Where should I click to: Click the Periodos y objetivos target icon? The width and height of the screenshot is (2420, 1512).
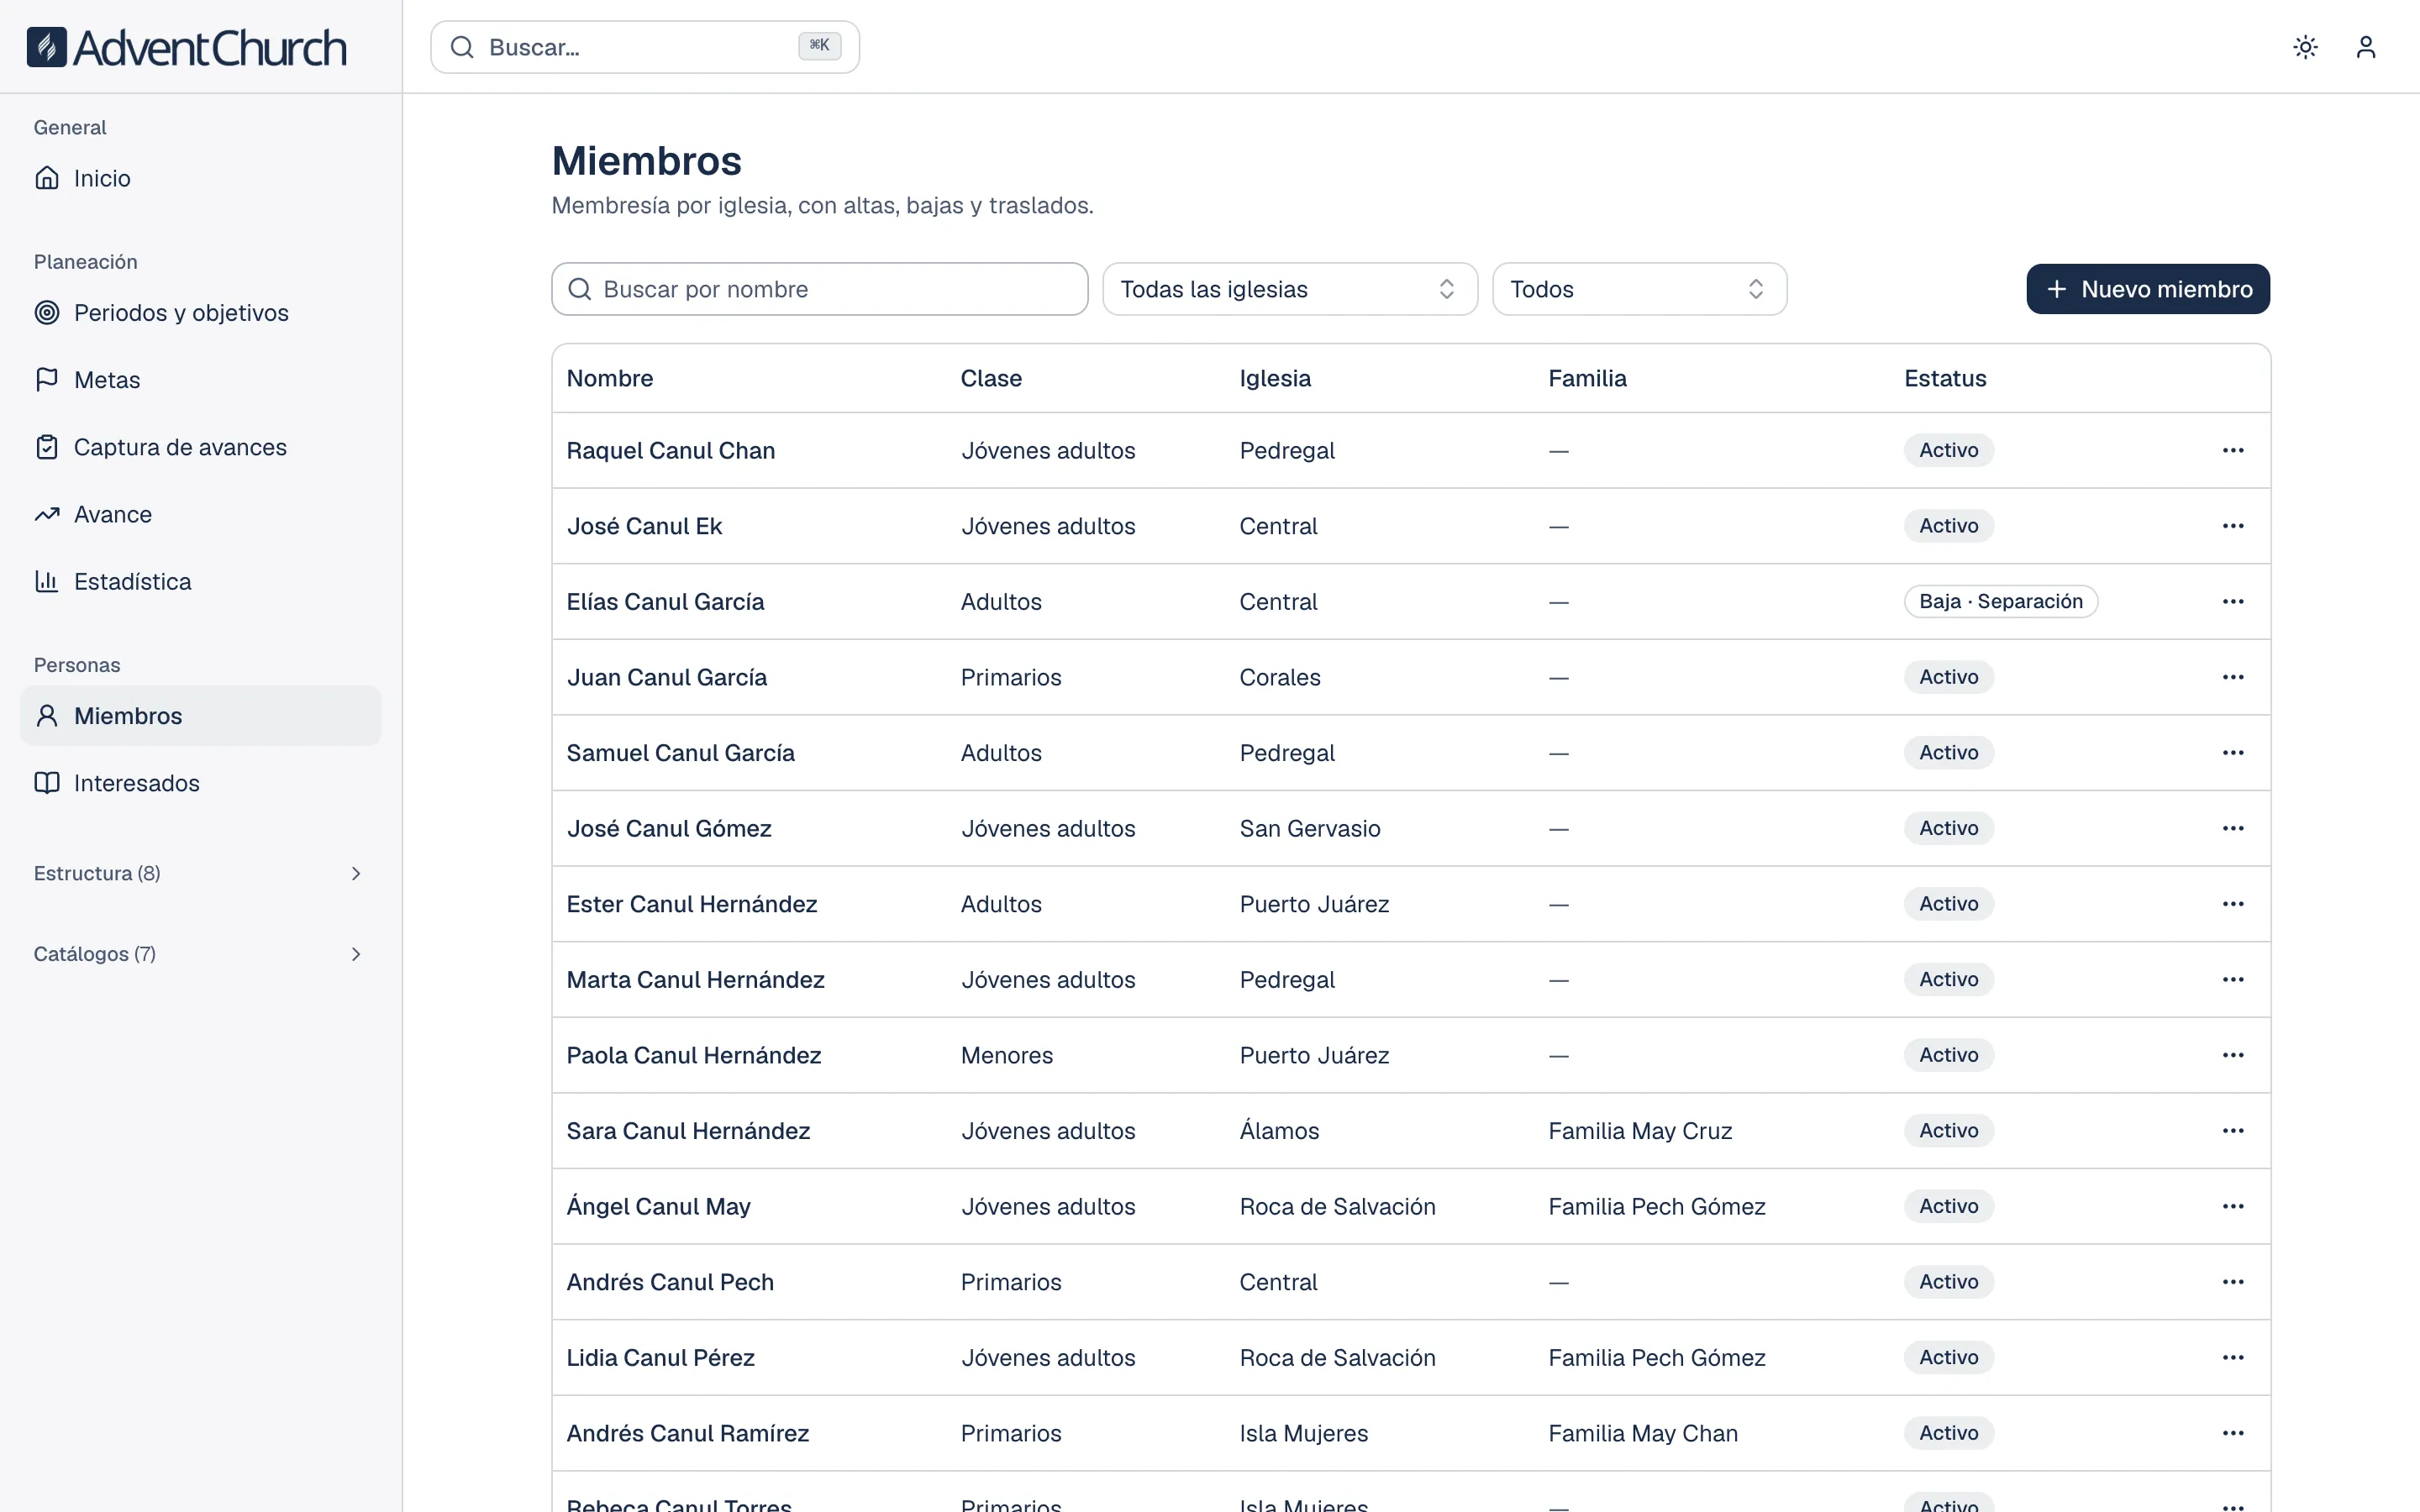point(47,312)
